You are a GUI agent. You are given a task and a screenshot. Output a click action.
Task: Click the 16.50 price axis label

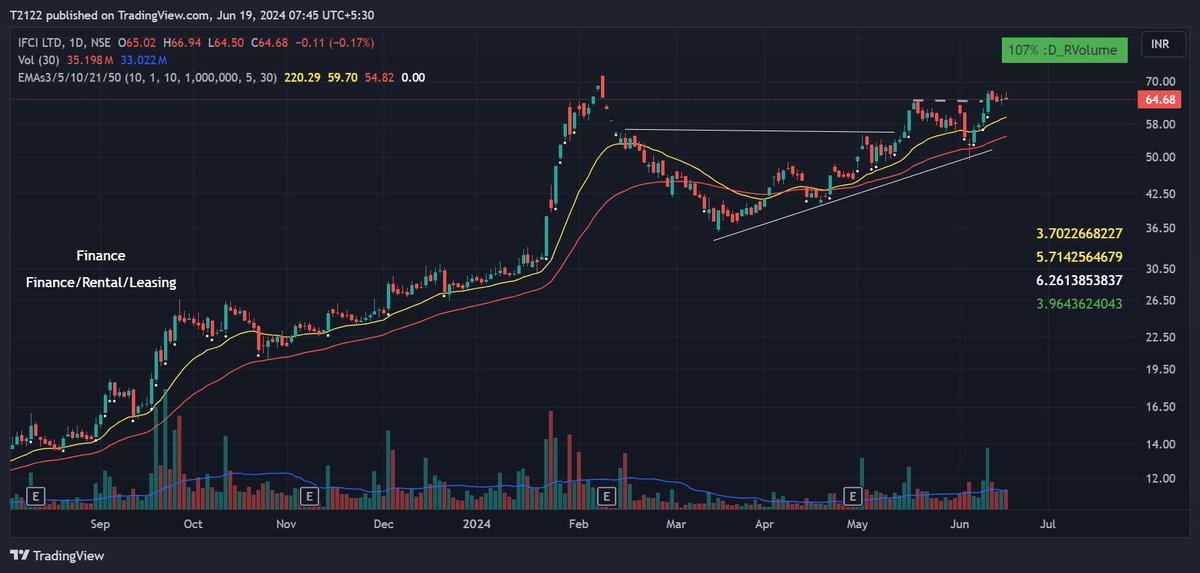pyautogui.click(x=1160, y=408)
